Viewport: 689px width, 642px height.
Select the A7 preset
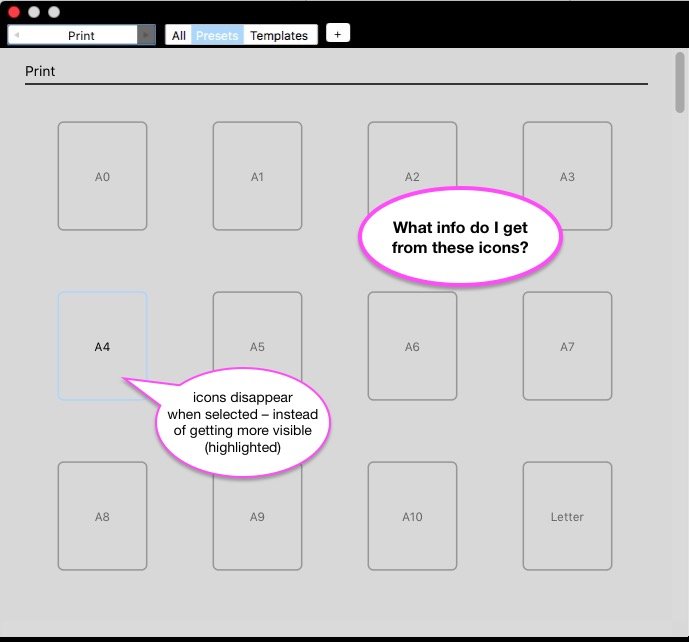tap(567, 346)
